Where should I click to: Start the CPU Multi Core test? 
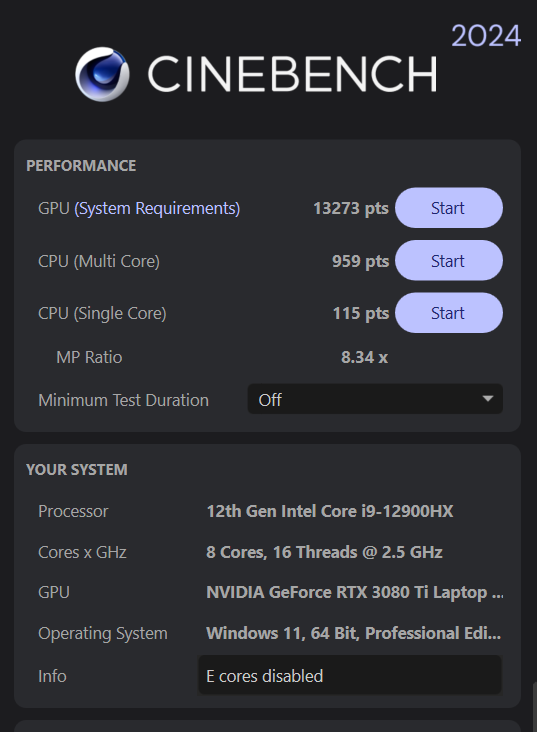tap(449, 260)
